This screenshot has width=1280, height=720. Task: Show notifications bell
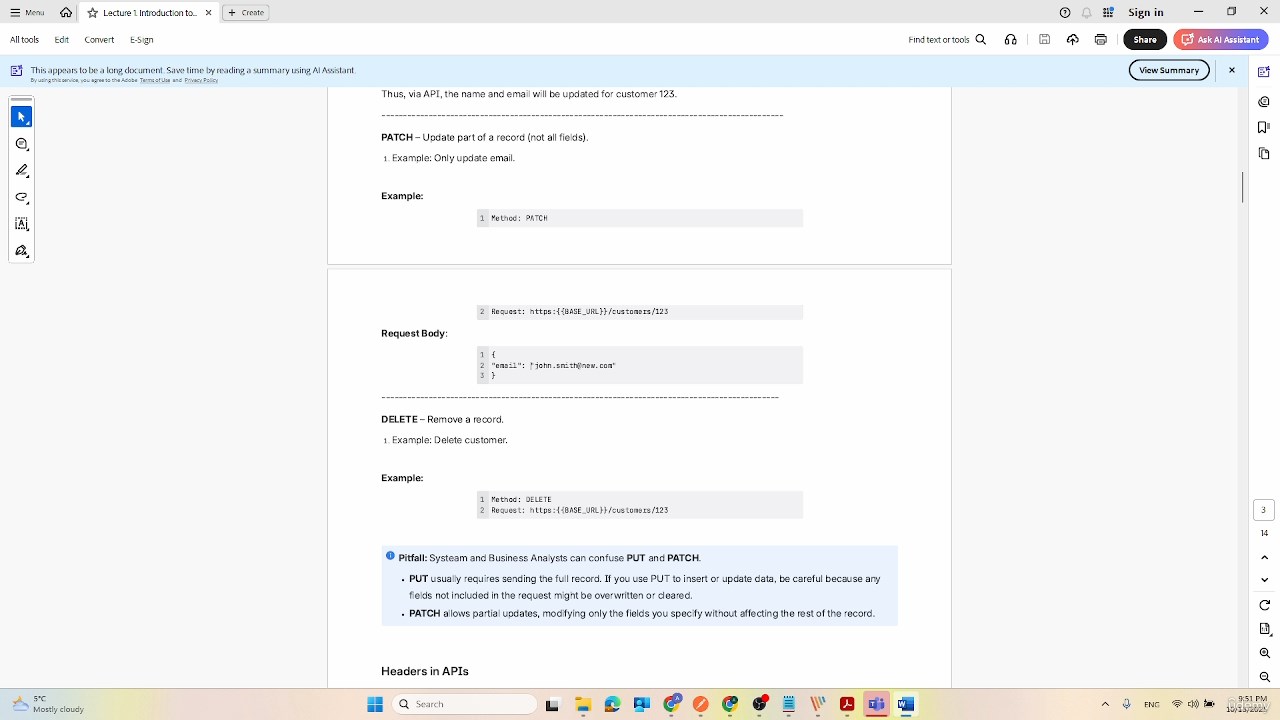tap(1086, 13)
